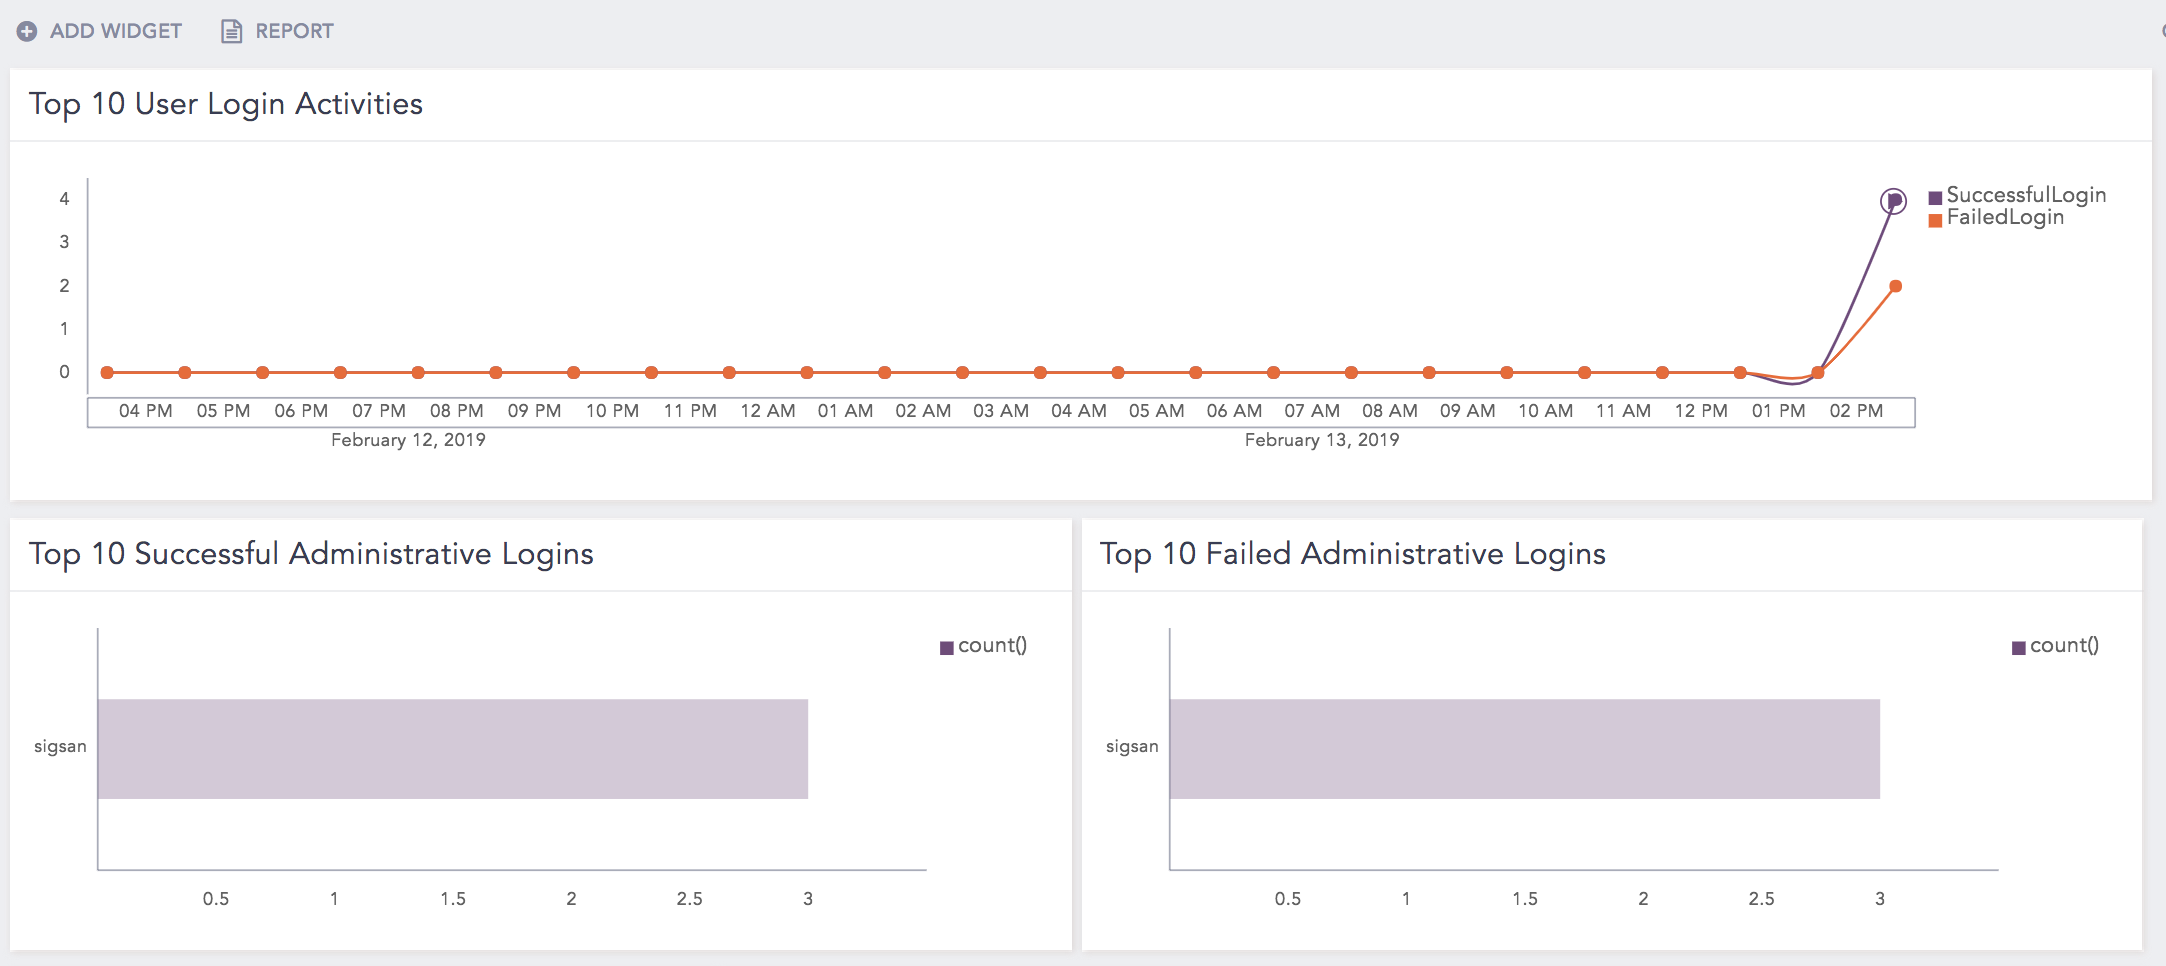Select the February 12, 2019 axis group
This screenshot has width=2166, height=966.
click(407, 440)
